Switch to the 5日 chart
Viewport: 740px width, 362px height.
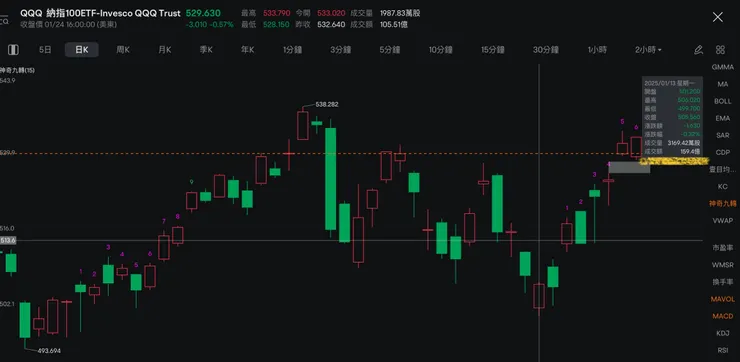[x=45, y=50]
